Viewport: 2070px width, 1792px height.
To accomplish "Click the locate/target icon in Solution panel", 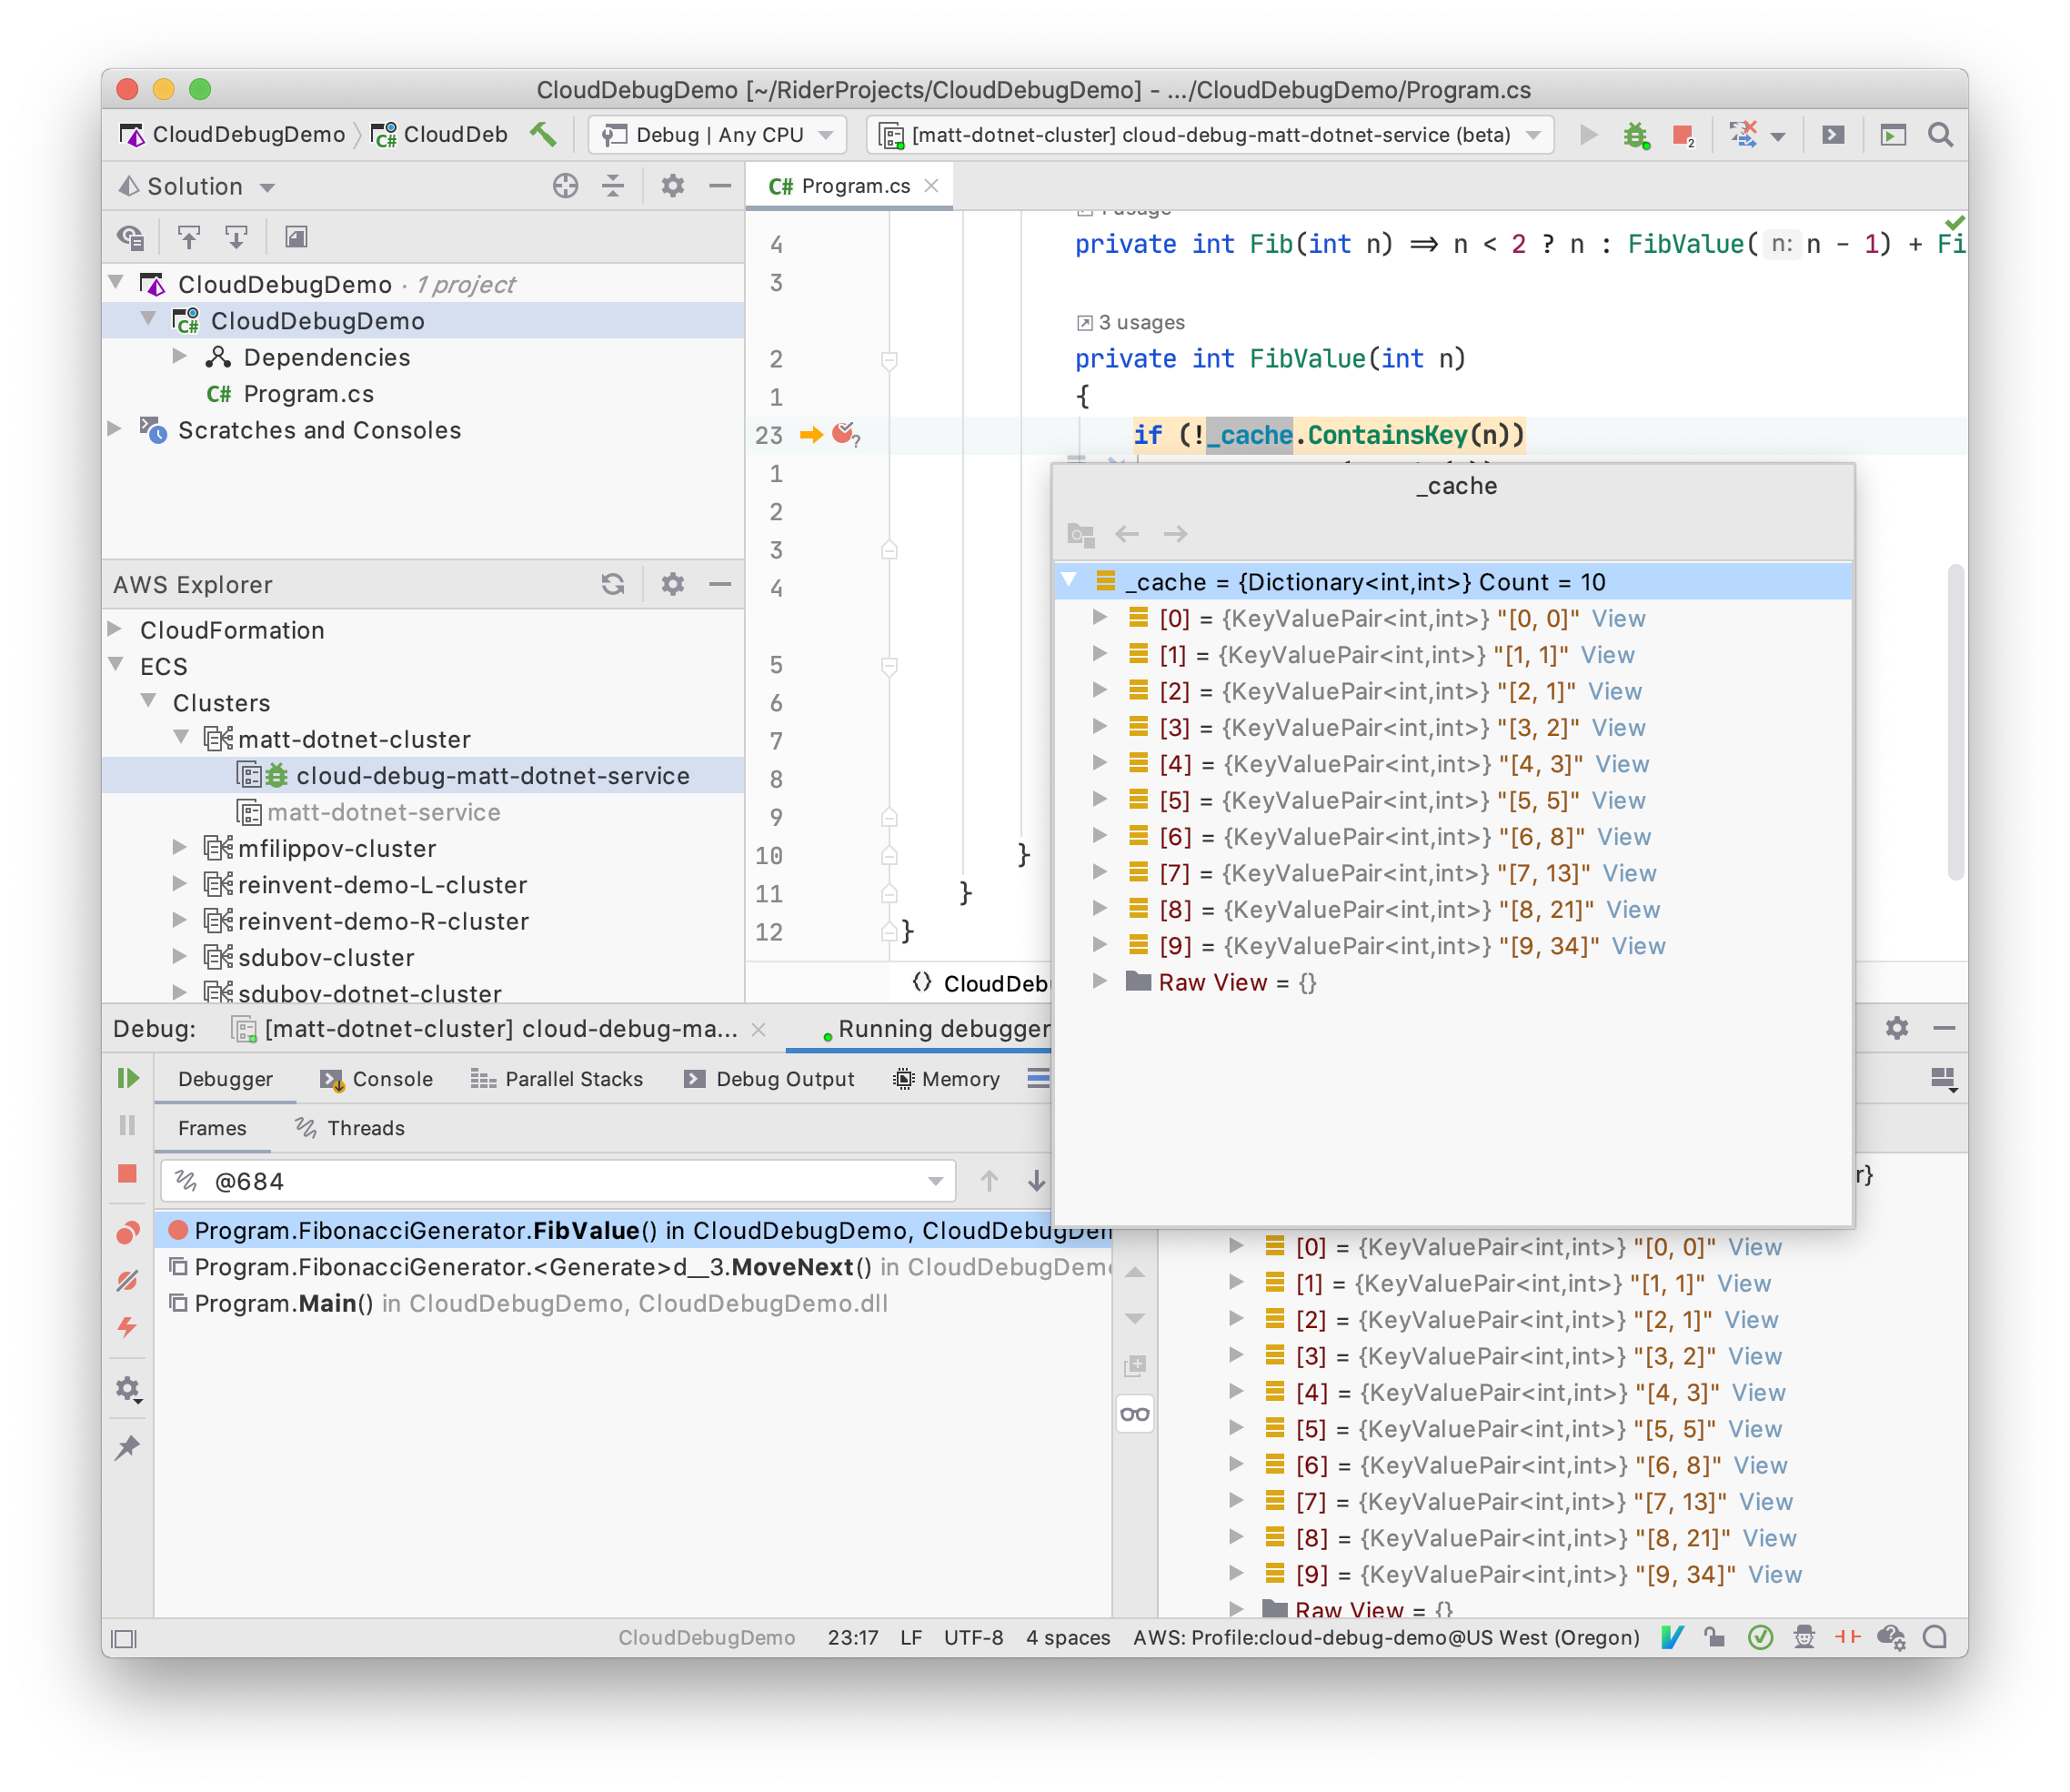I will (565, 186).
